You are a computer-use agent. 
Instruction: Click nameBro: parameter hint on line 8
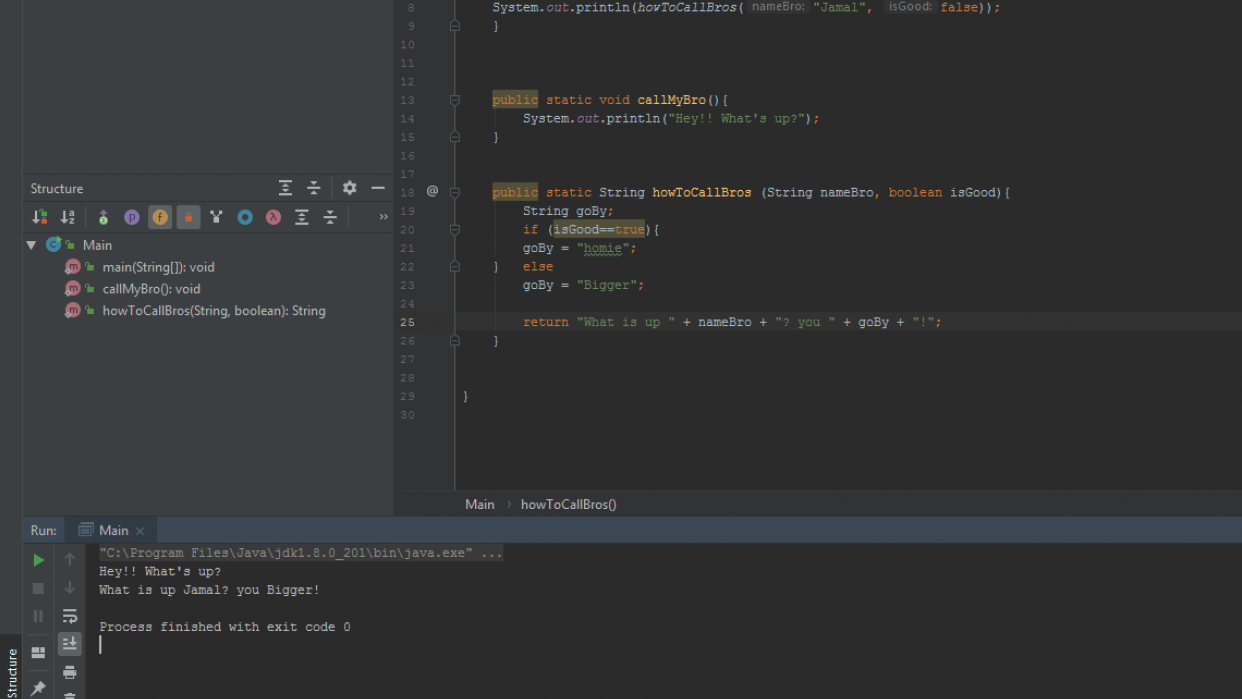coord(778,7)
